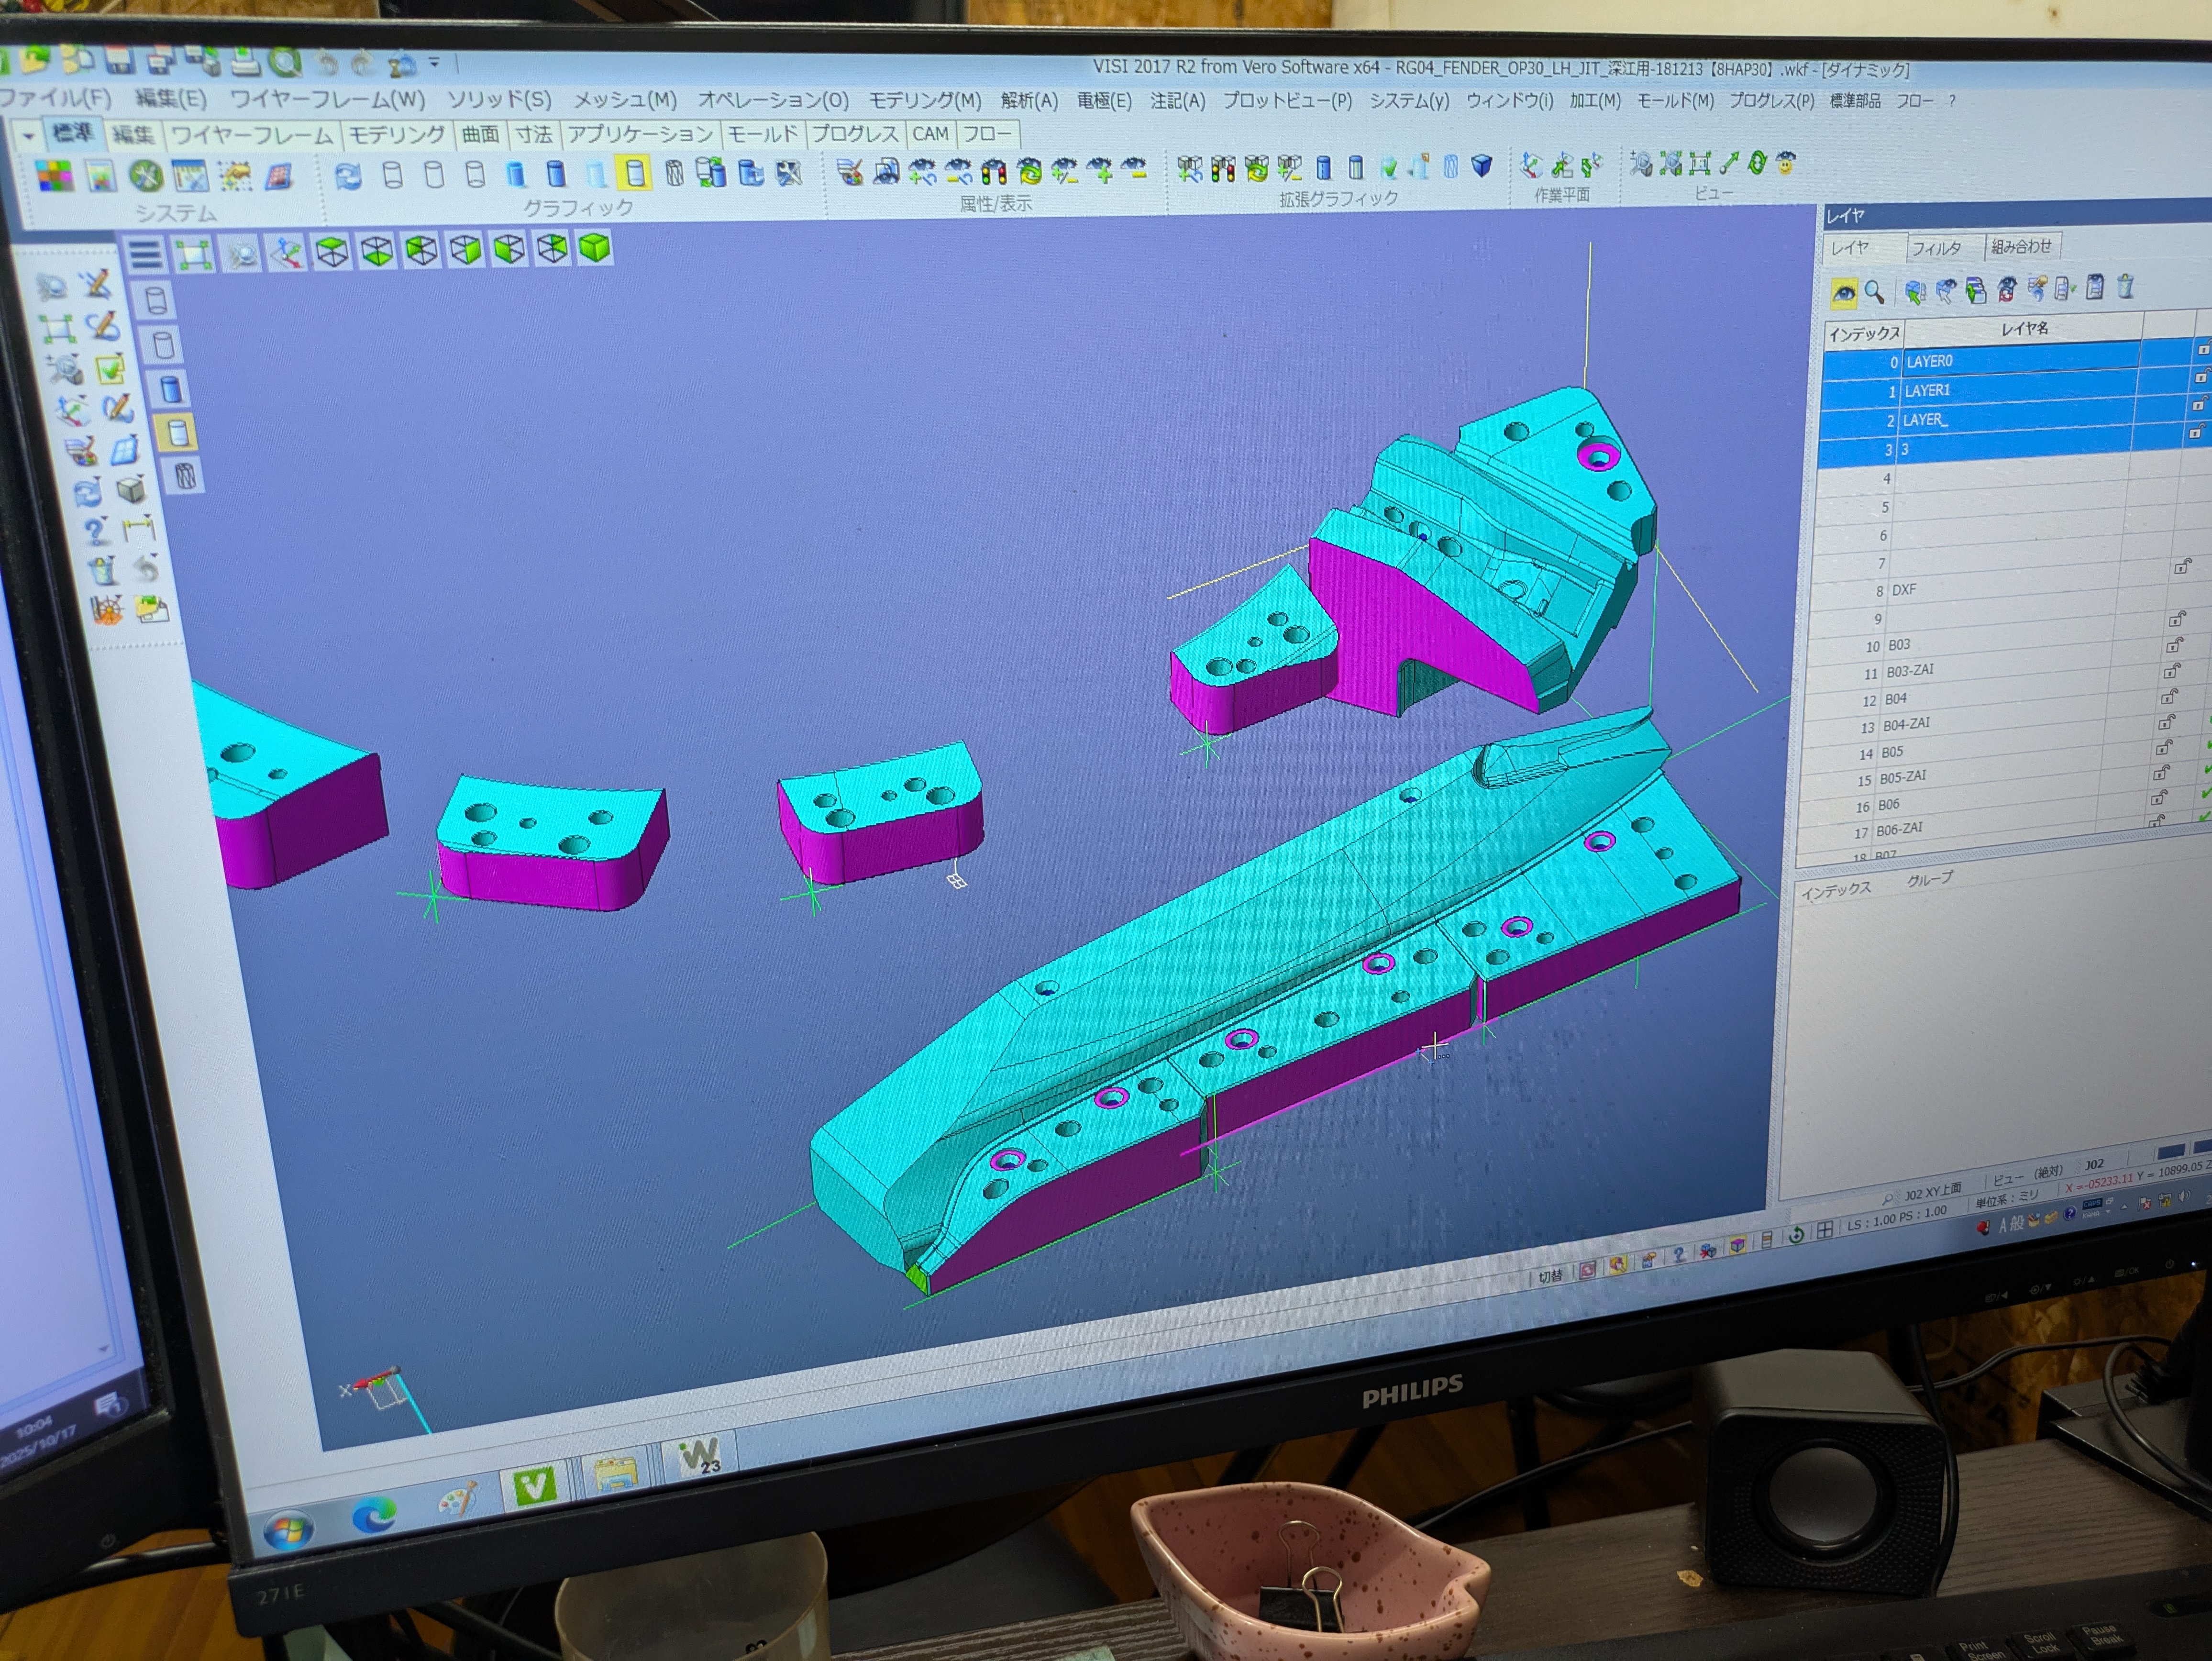Click the 切替 button in the bottom status bar
Screen dimensions: 2212x1661
click(1550, 1277)
